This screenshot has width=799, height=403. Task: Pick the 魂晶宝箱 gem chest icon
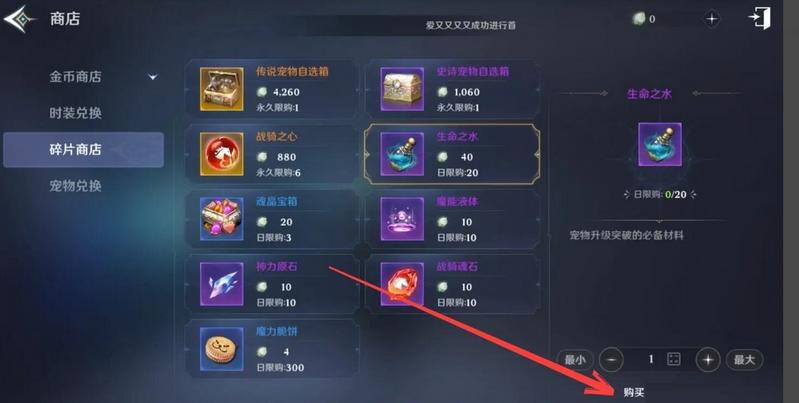click(222, 219)
